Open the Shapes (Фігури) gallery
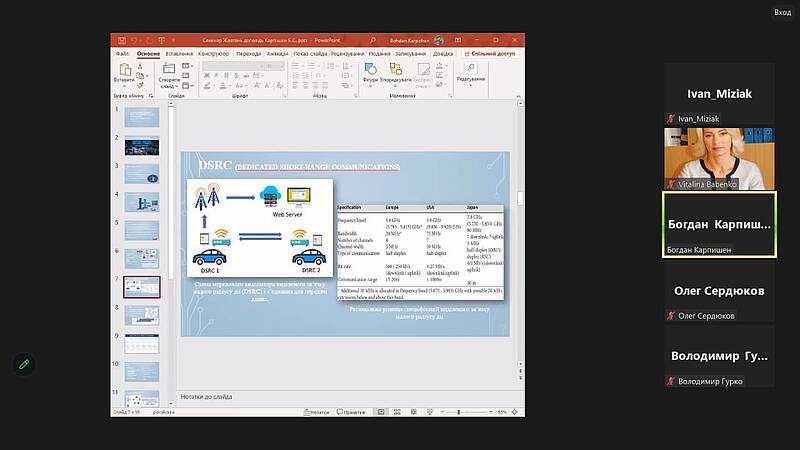Image resolution: width=800 pixels, height=450 pixels. tap(370, 71)
